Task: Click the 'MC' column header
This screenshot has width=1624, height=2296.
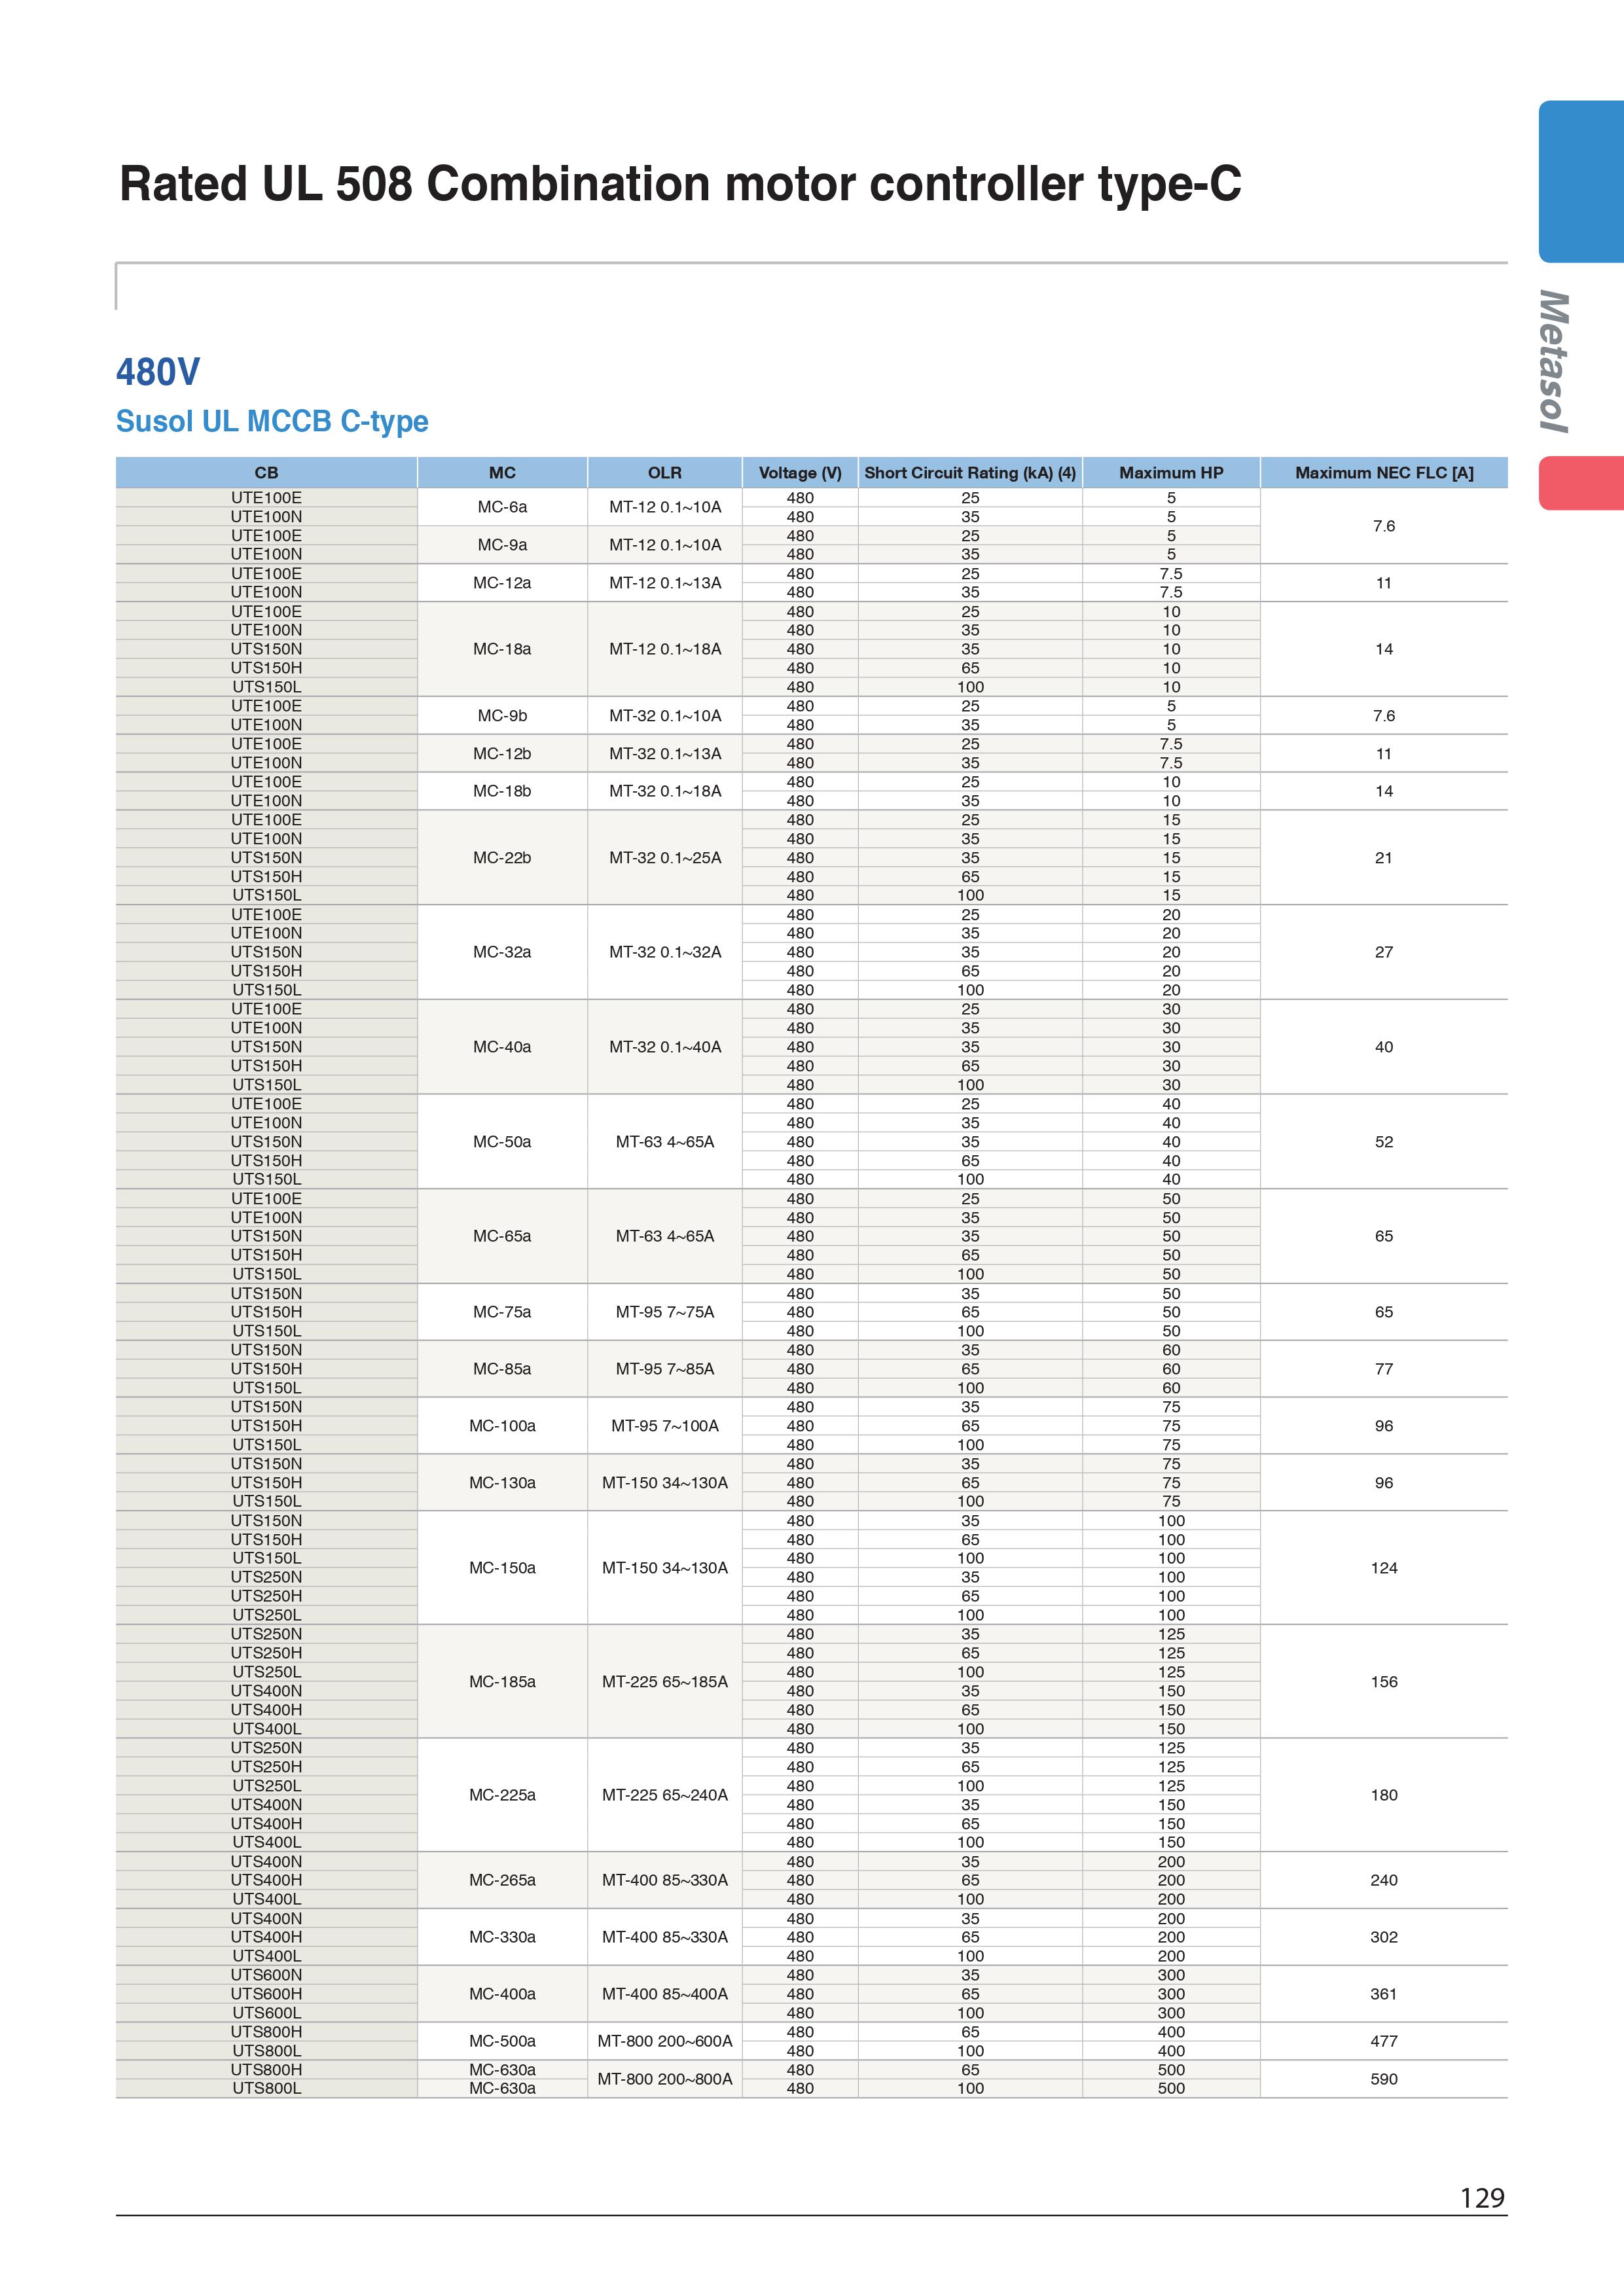Action: [502, 473]
